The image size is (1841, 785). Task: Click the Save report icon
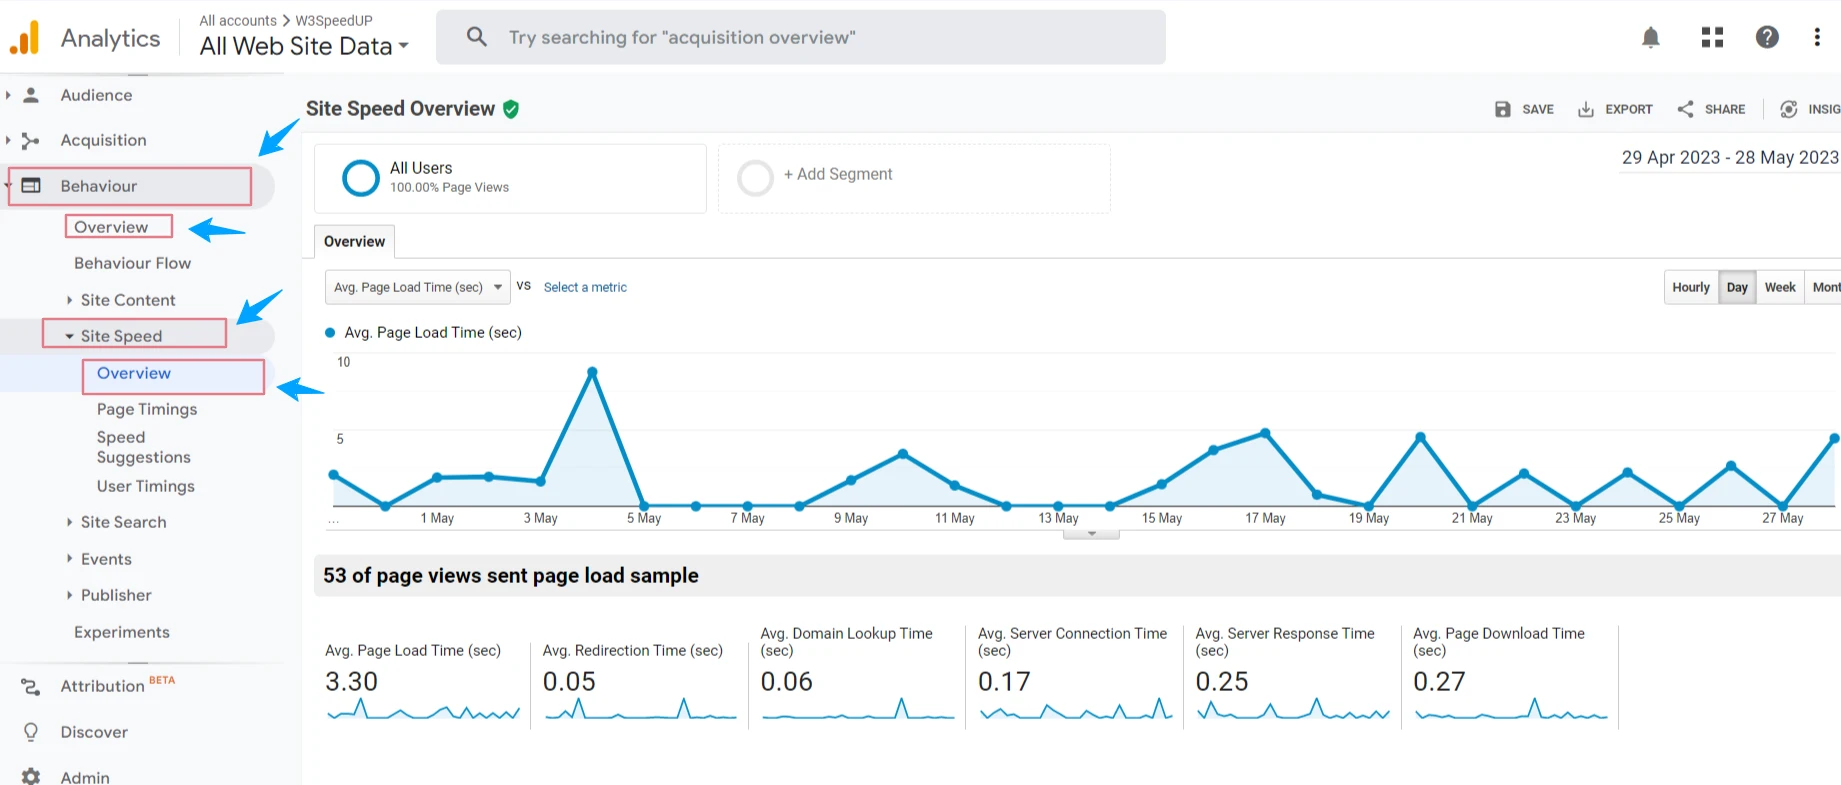point(1503,109)
